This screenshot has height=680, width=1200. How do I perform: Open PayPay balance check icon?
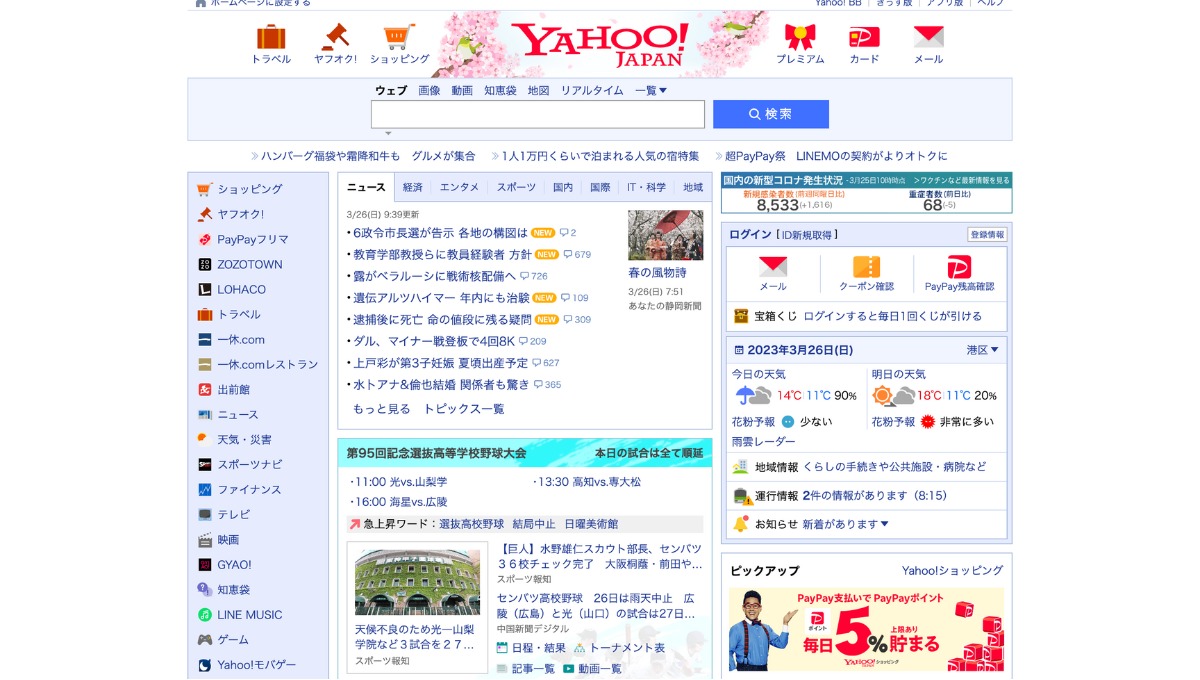(959, 268)
